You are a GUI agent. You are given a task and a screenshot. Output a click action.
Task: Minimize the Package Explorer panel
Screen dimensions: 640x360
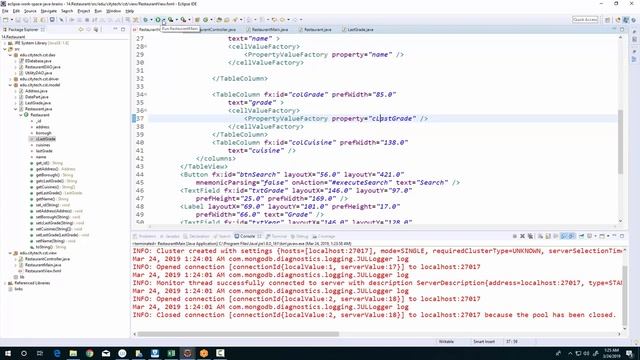[115, 29]
